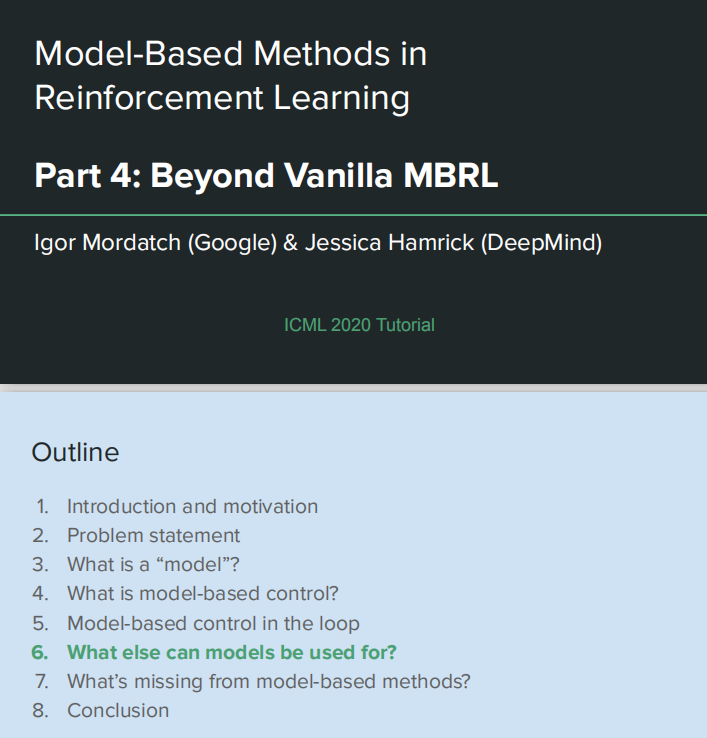Click highlighted item 'What else can models be used for?'

(232, 652)
